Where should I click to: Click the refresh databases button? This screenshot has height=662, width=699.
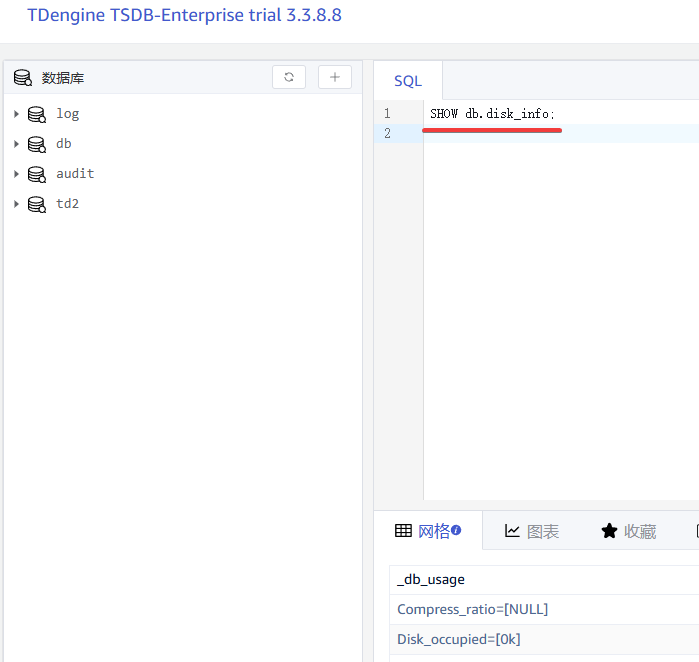pos(288,77)
